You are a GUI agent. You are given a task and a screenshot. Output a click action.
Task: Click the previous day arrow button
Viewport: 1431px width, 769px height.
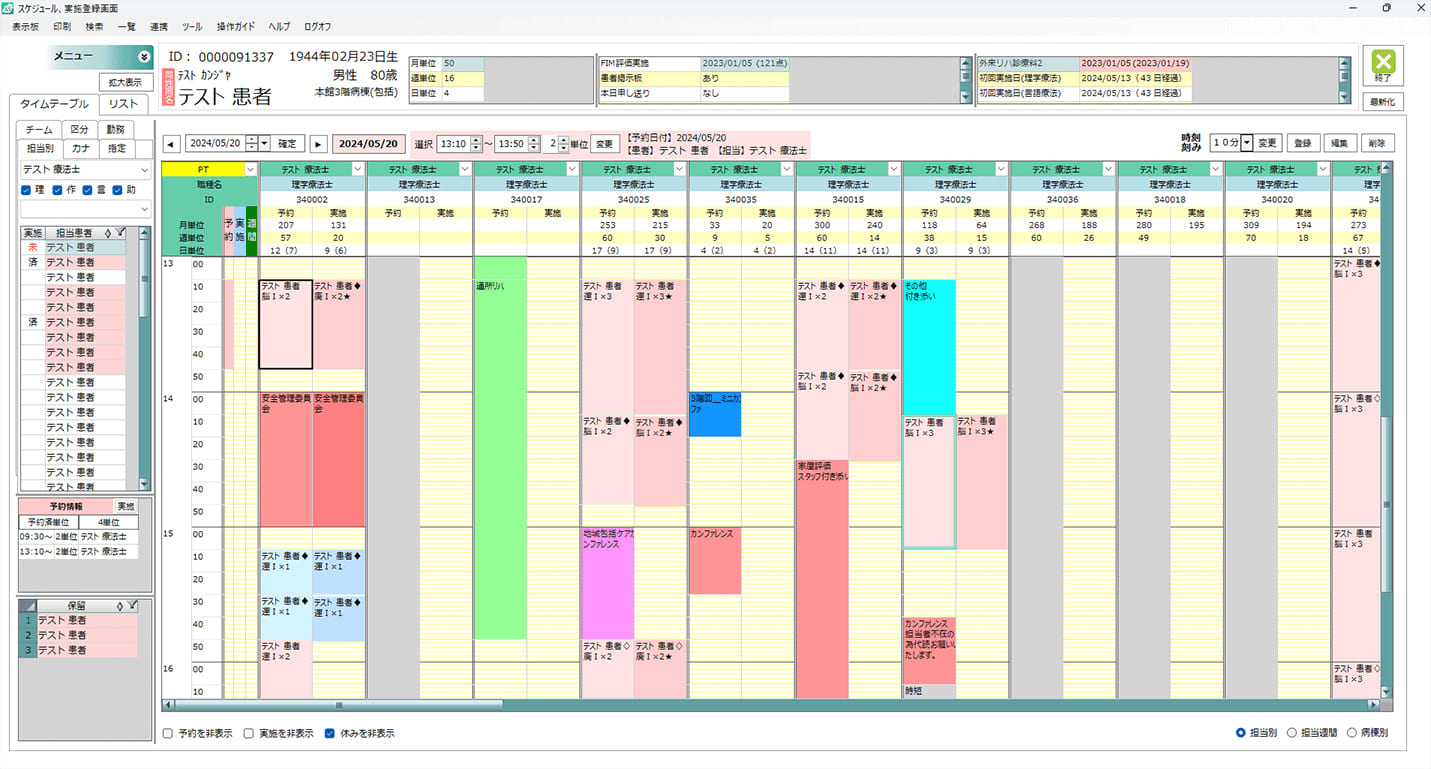[170, 143]
